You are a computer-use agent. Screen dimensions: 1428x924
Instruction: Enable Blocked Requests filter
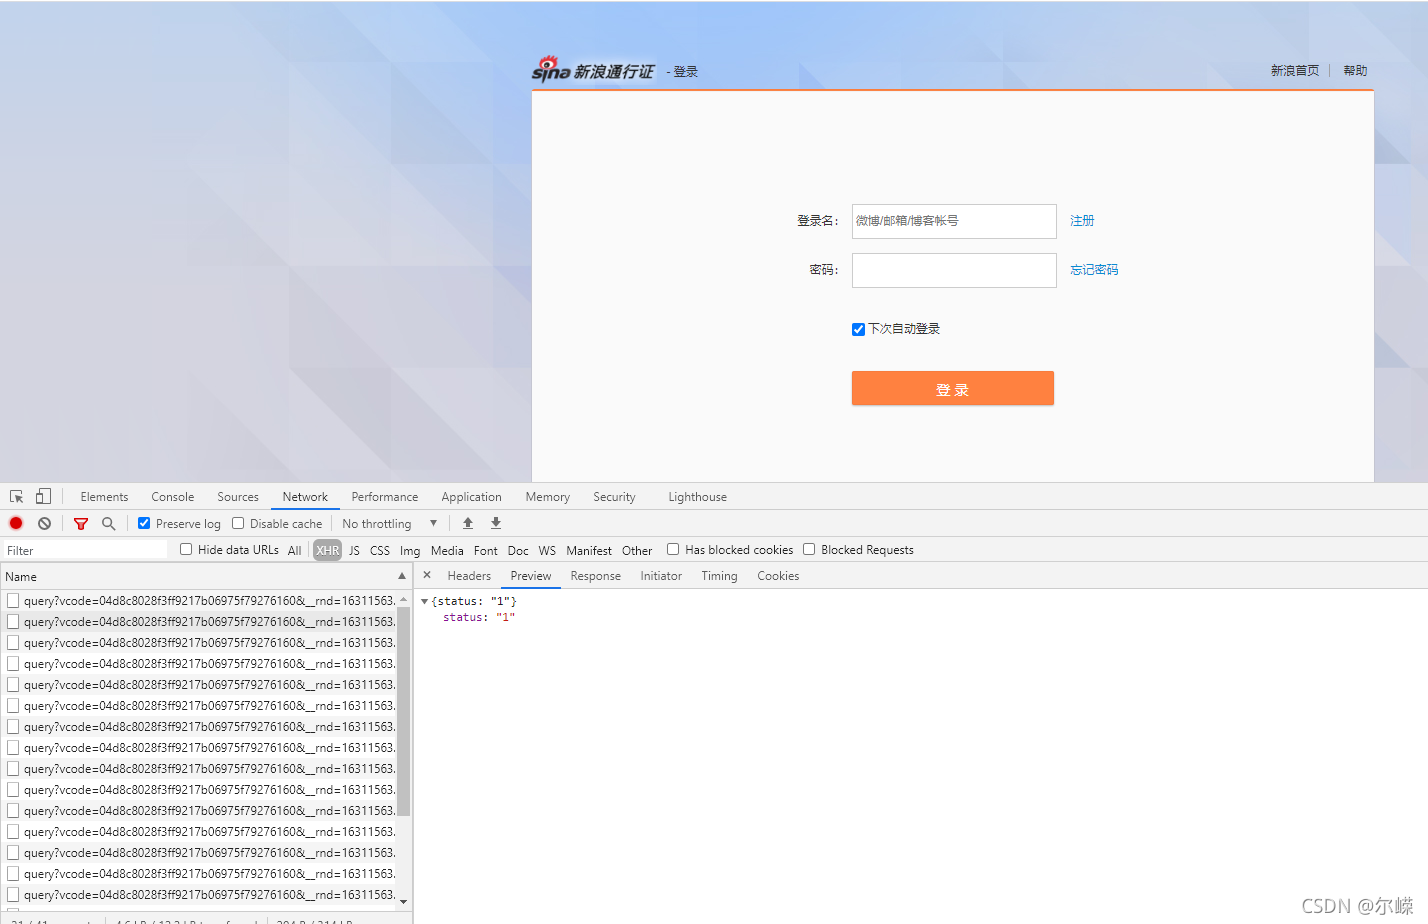click(x=809, y=549)
